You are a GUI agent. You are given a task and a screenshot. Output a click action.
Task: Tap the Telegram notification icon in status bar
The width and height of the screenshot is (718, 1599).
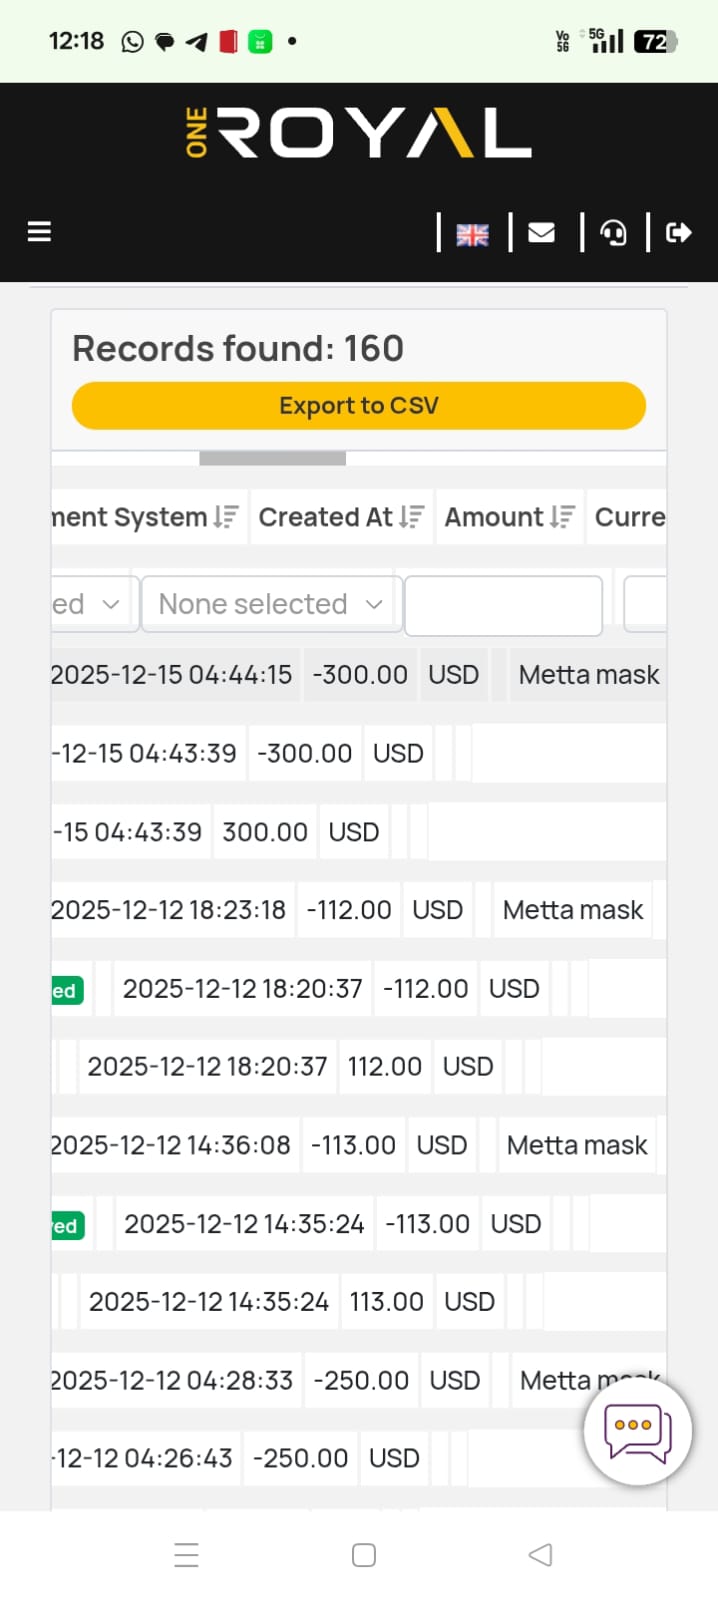(x=197, y=41)
